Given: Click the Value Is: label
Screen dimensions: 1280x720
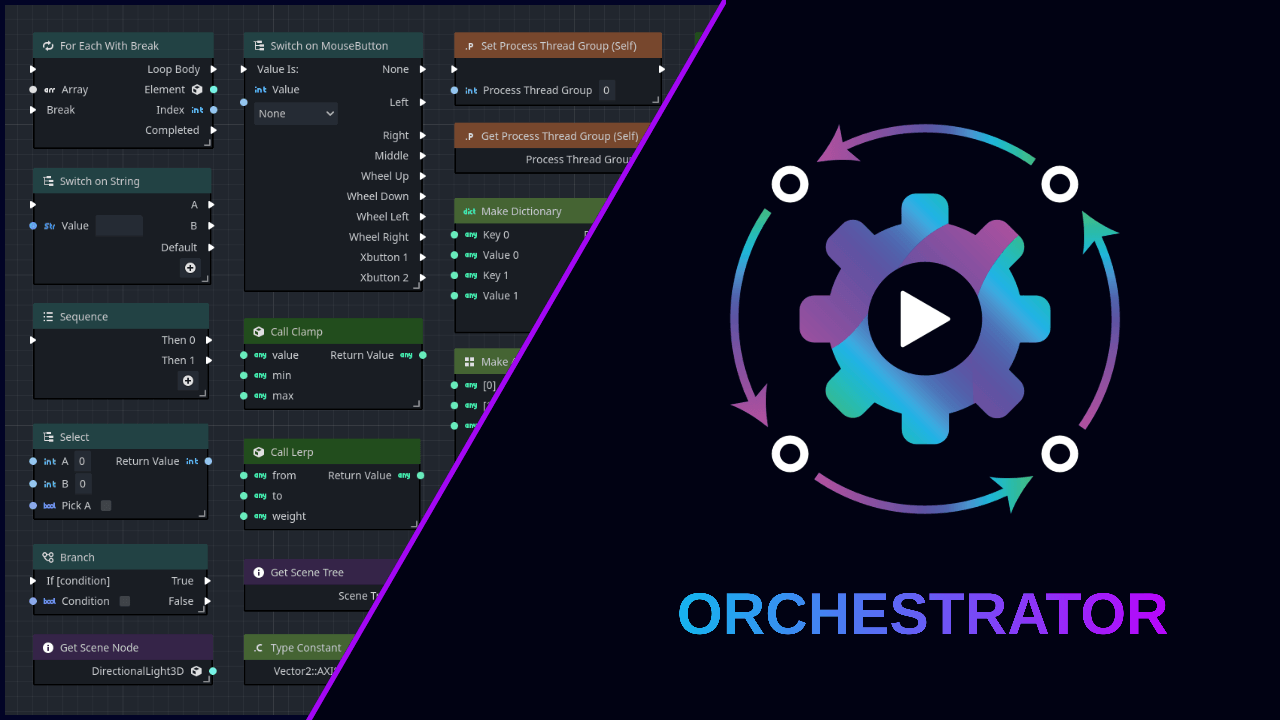Looking at the screenshot, I should point(278,70).
